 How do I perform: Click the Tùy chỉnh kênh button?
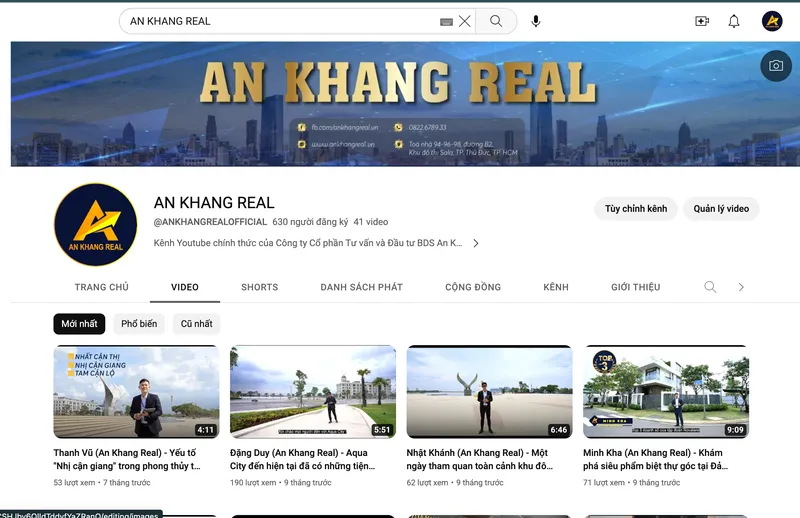(636, 208)
